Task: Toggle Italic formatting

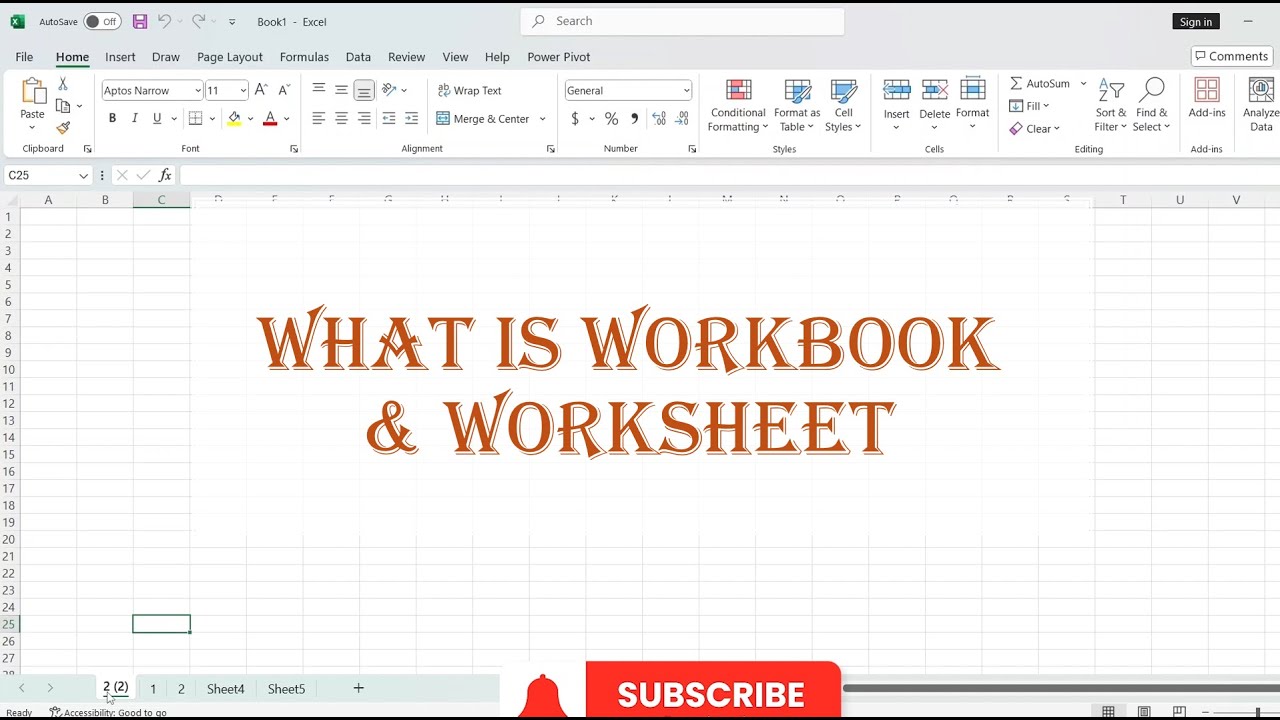Action: click(135, 118)
